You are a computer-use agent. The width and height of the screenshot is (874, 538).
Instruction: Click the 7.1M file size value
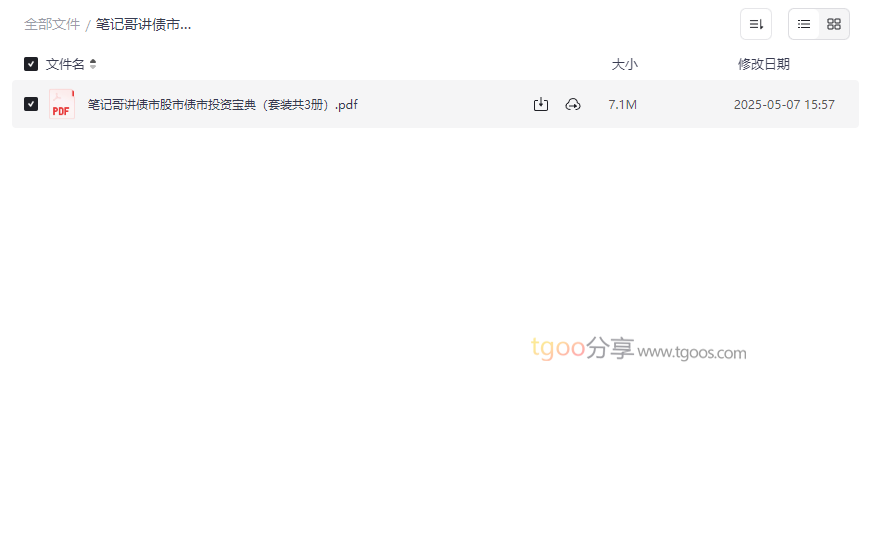click(x=622, y=104)
